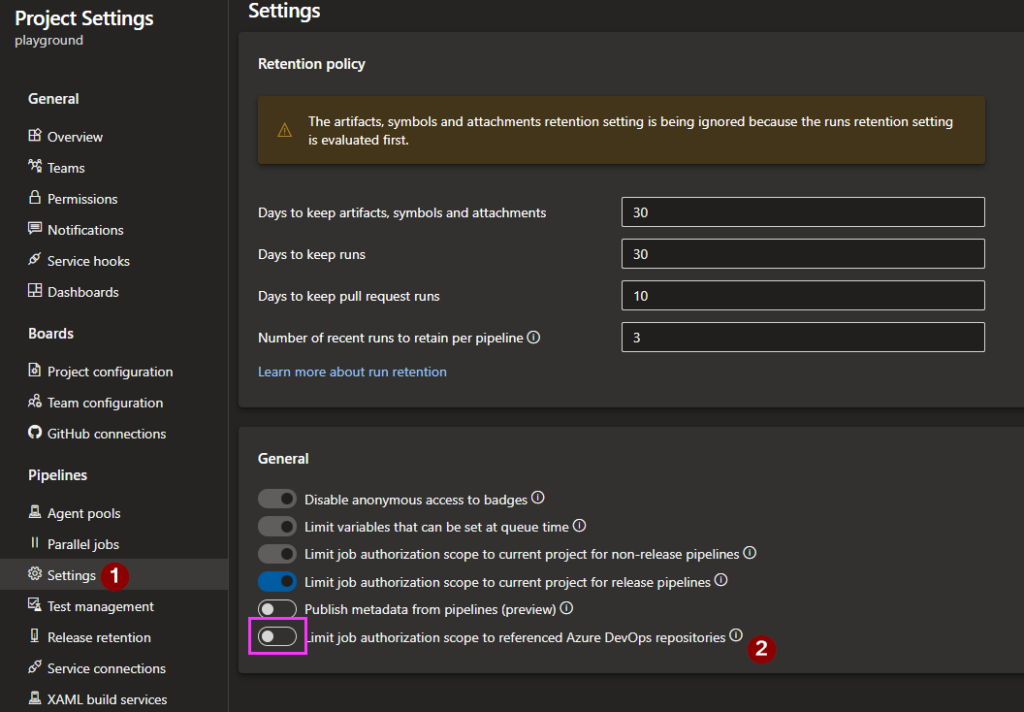Enable scope limit to referenced Azure DevOps repositories
Image resolution: width=1024 pixels, height=712 pixels.
click(x=277, y=636)
